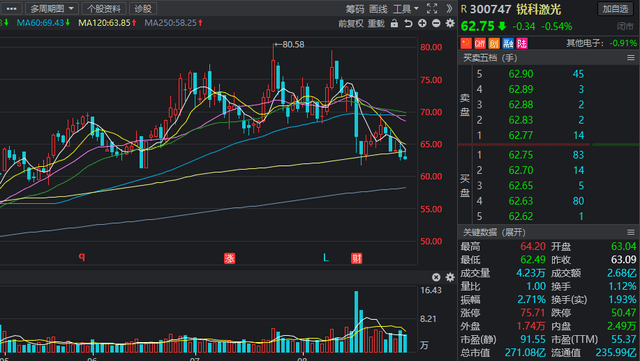The width and height of the screenshot is (640, 361).
Task: Click the red 'q' event marker on chart
Action: tap(82, 256)
